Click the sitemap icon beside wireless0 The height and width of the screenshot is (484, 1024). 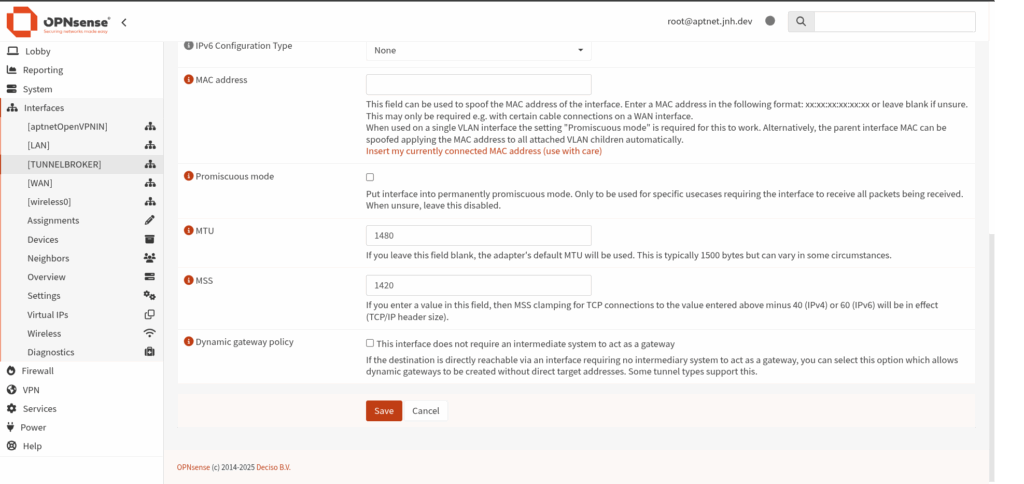point(150,202)
